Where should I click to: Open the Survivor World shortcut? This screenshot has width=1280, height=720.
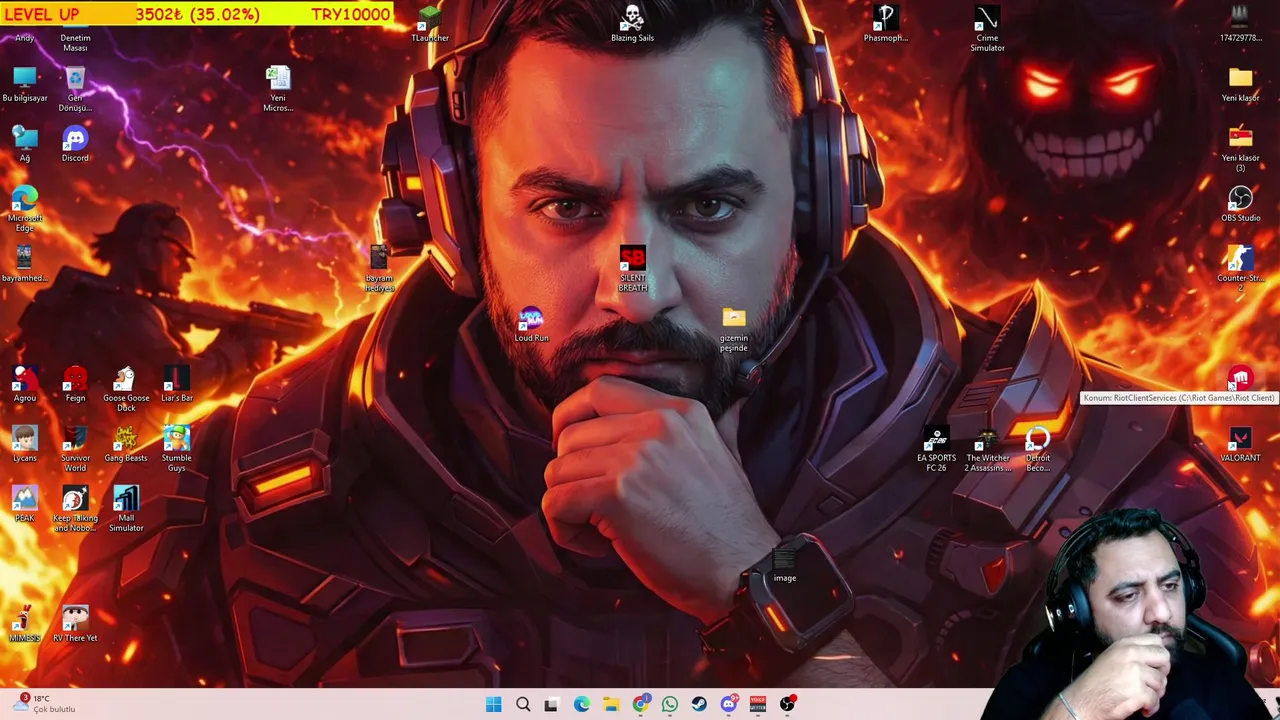(x=75, y=450)
